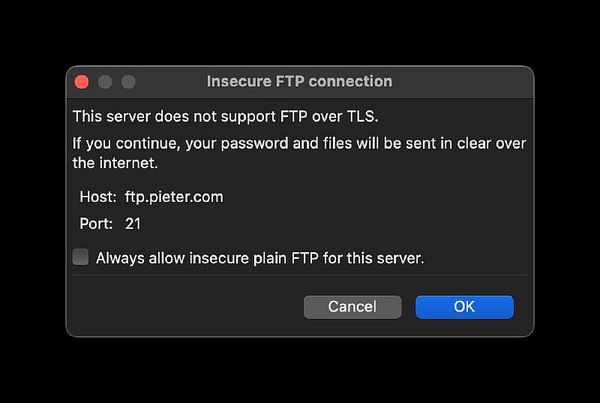600x403 pixels.
Task: Close the dialog using the red button
Action: pyautogui.click(x=82, y=81)
